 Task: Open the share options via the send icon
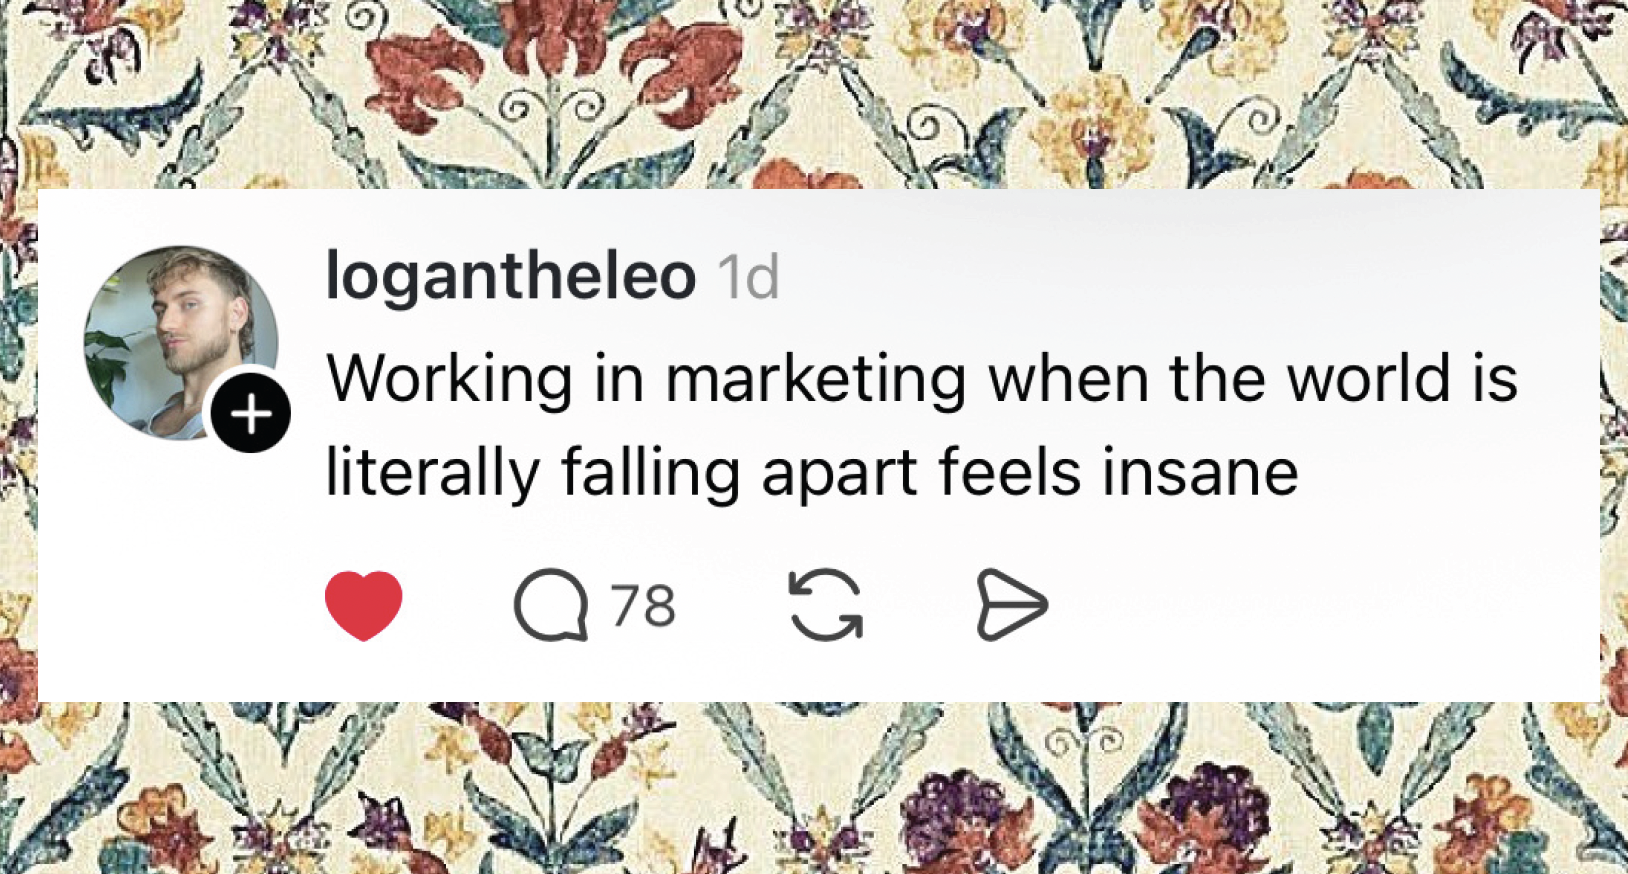[x=1014, y=606]
